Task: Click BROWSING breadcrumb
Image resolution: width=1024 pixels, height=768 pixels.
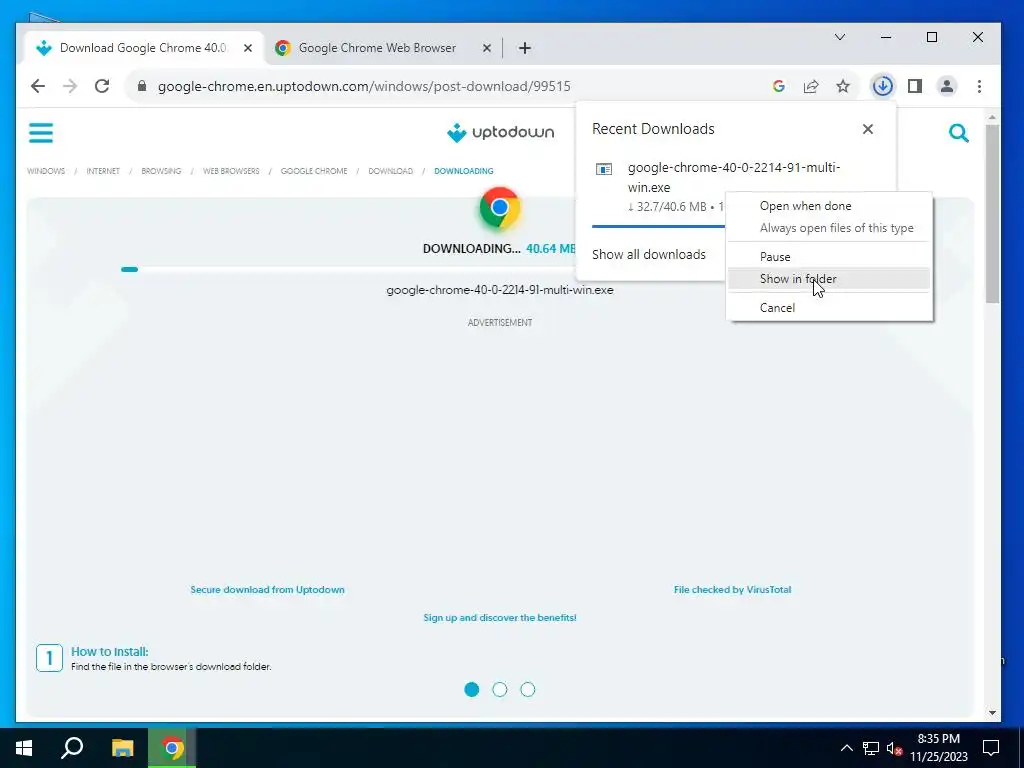Action: (x=161, y=171)
